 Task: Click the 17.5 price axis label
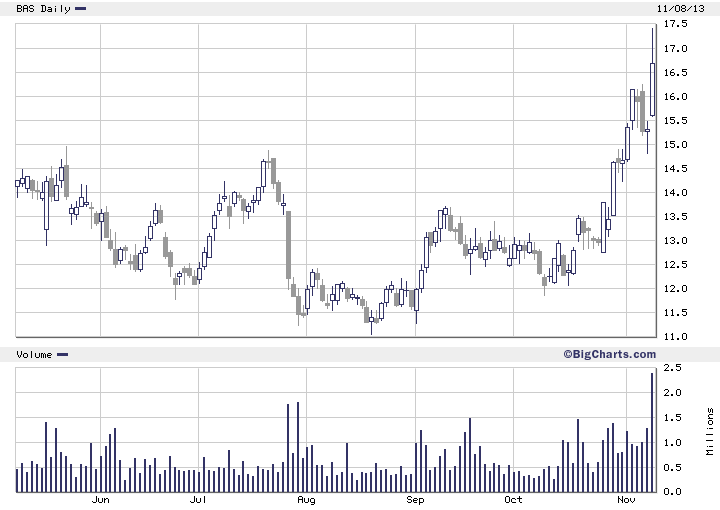pos(675,24)
